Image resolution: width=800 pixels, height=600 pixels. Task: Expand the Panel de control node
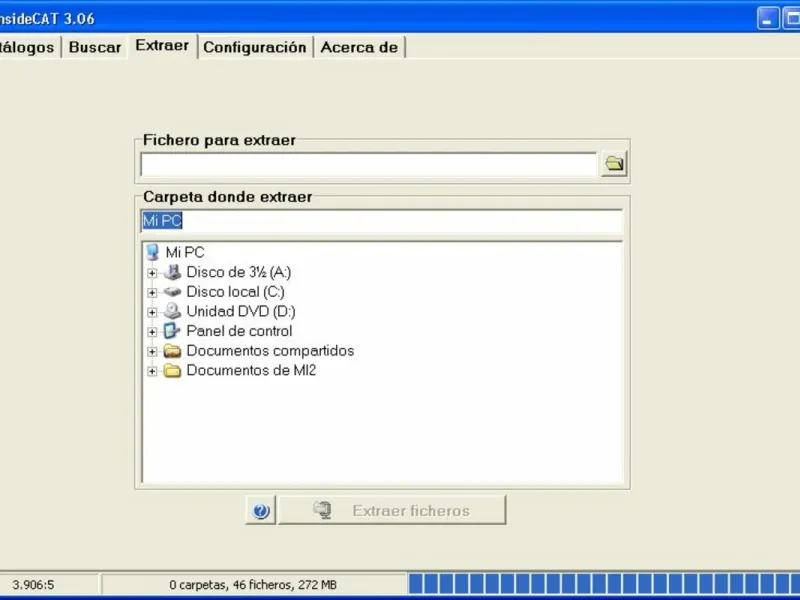click(152, 332)
